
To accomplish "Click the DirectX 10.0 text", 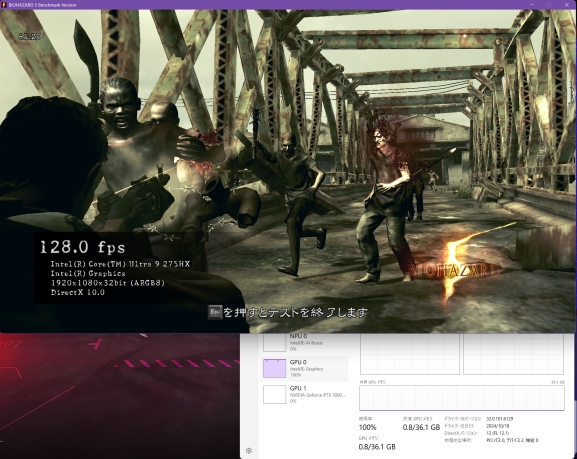I will point(78,293).
